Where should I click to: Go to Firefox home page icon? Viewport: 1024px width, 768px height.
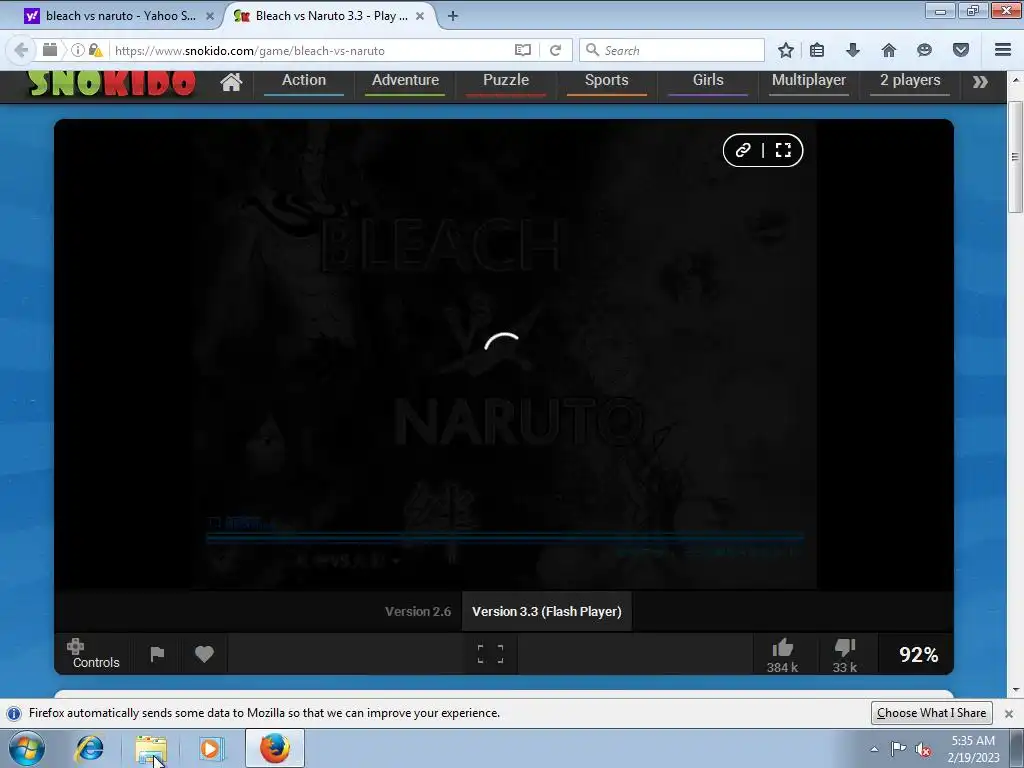889,50
